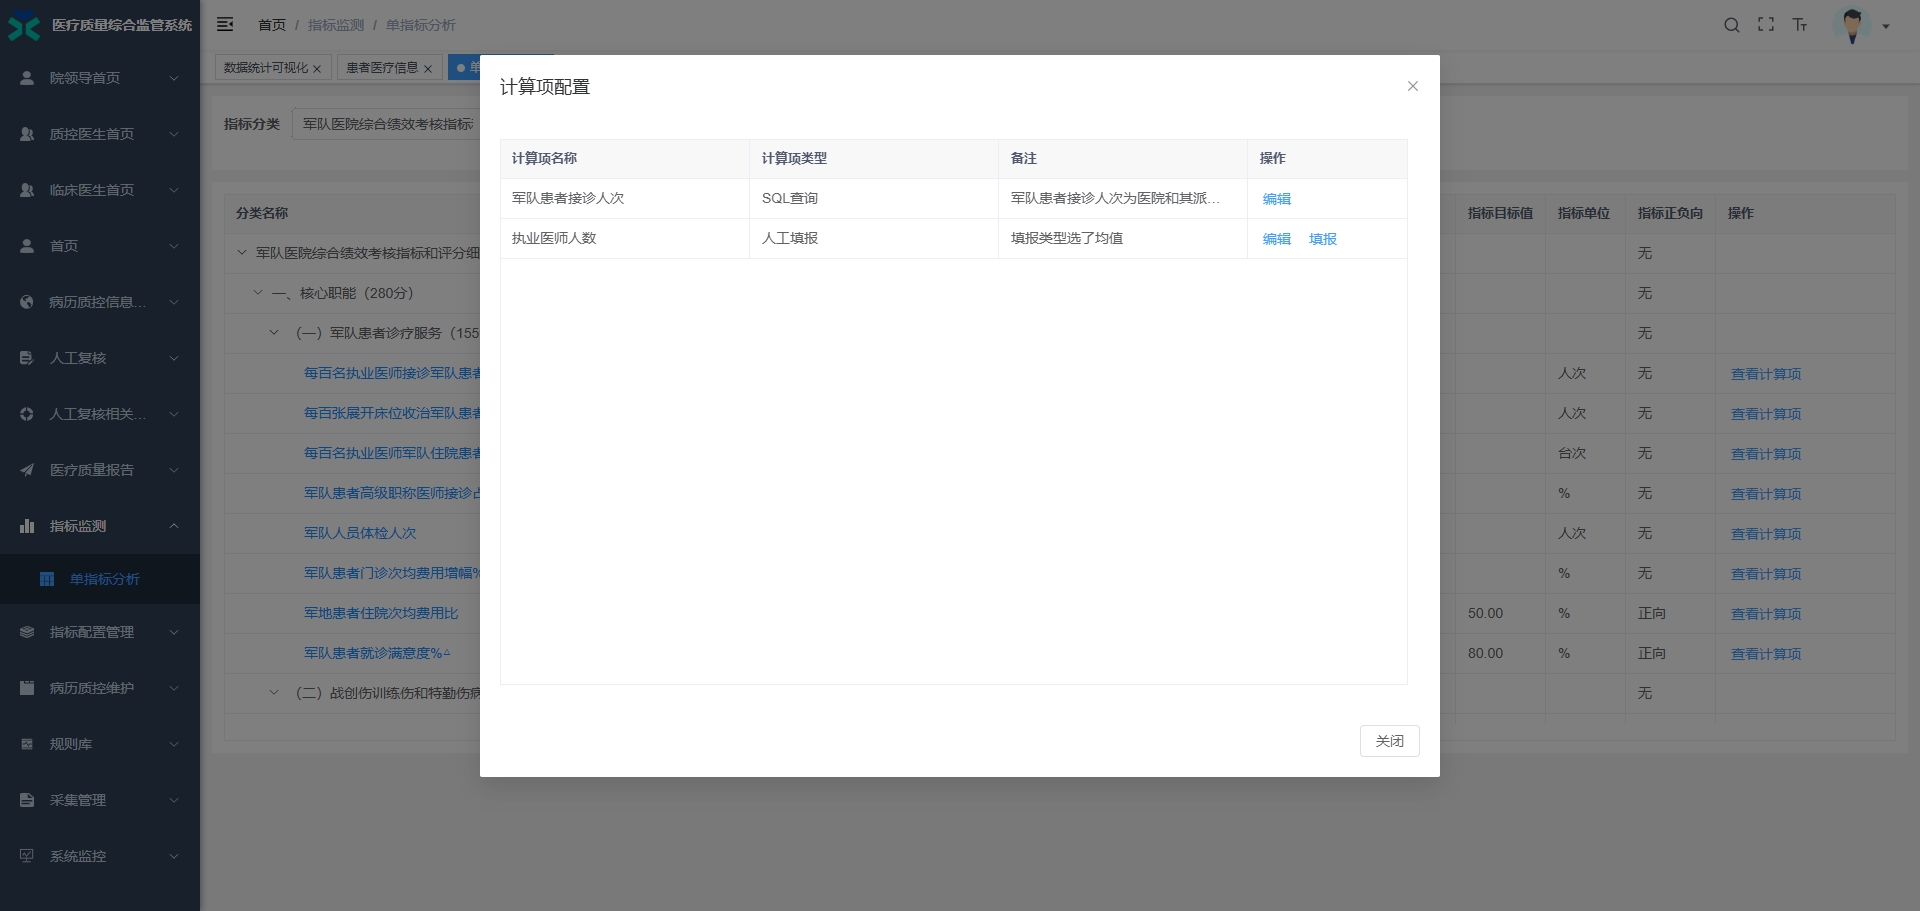Open indicator 军队患者就诊满意度%
Viewport: 1920px width, 911px height.
tap(377, 653)
